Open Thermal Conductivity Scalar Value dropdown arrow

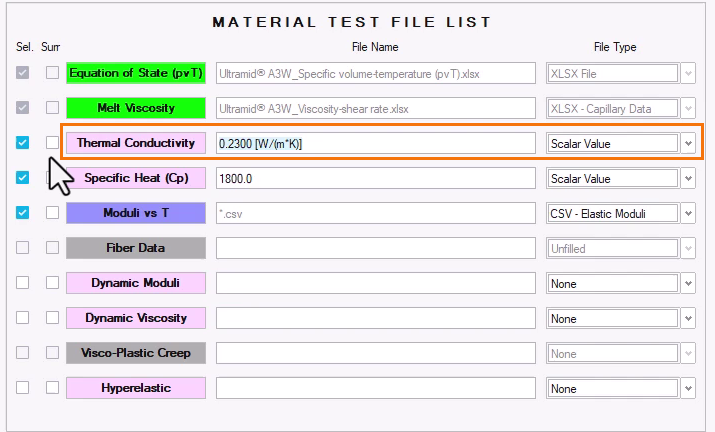[688, 143]
